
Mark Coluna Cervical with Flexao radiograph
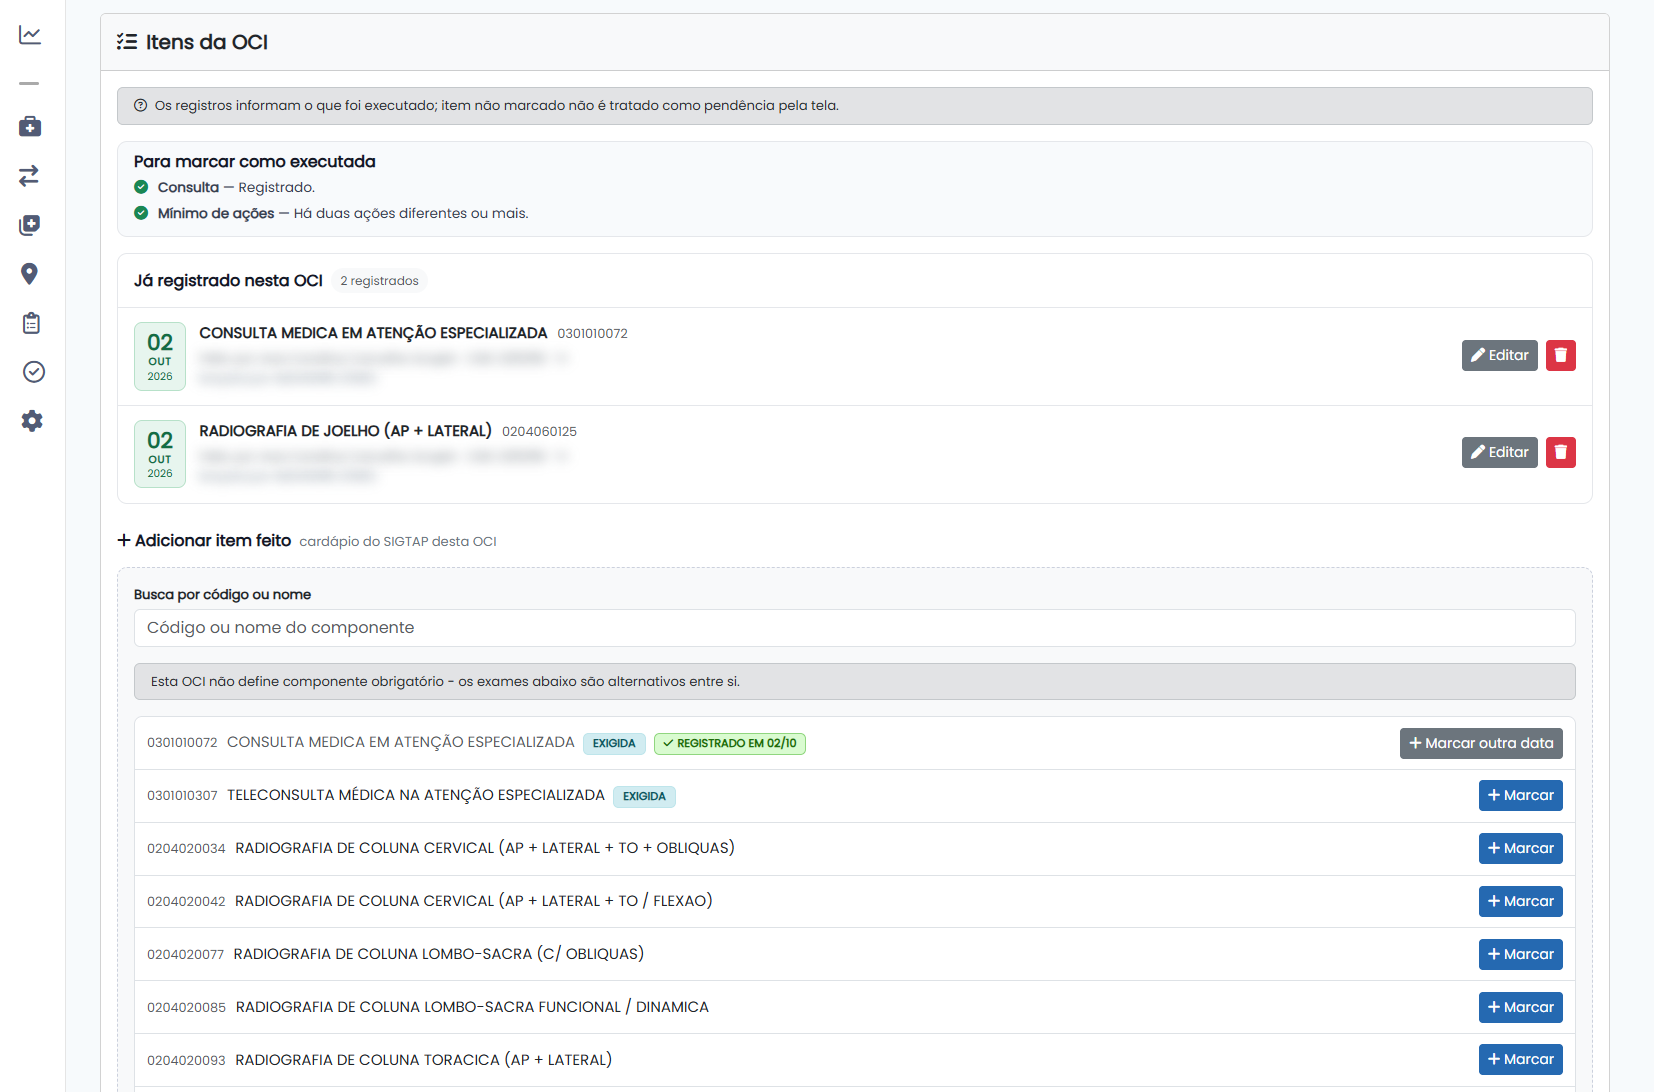(x=1521, y=901)
